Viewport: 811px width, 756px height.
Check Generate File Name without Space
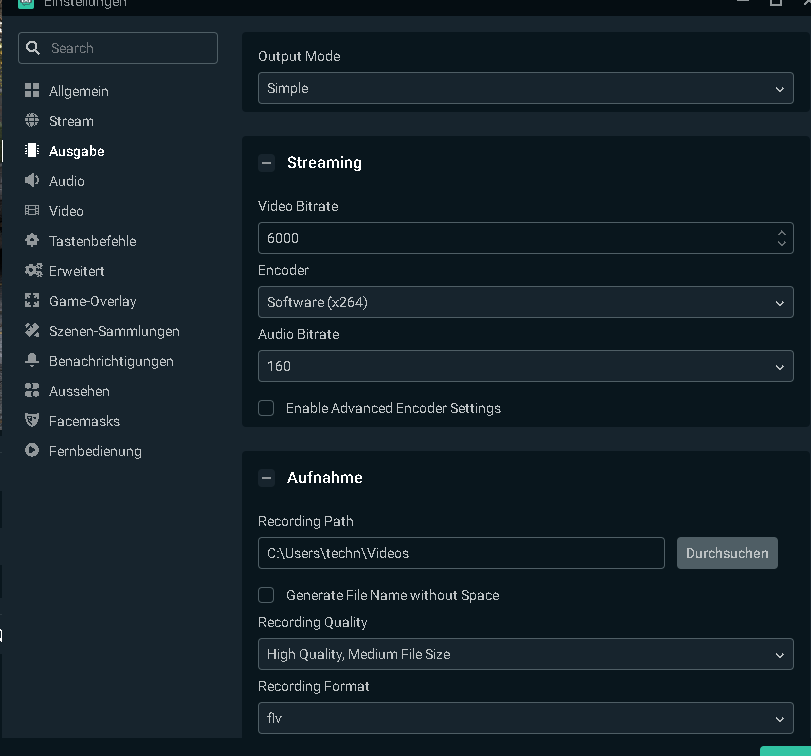[266, 595]
